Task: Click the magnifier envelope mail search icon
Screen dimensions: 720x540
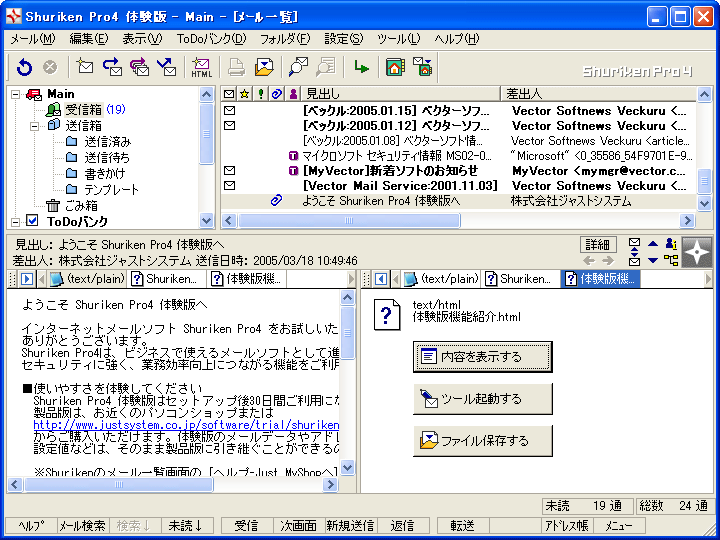Action: [x=298, y=67]
